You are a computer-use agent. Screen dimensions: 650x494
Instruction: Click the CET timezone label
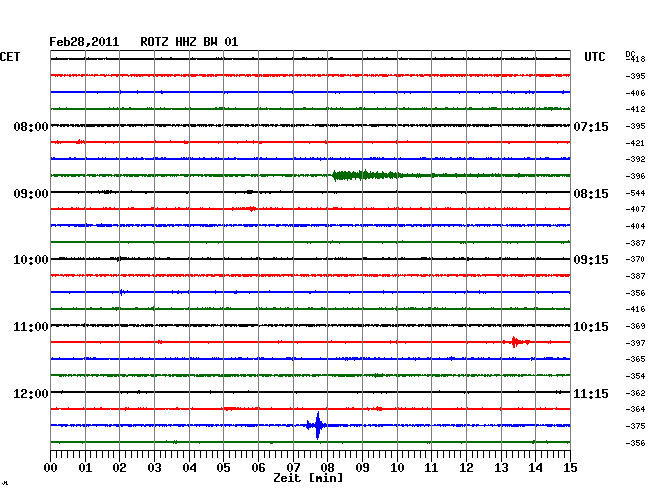click(x=10, y=57)
